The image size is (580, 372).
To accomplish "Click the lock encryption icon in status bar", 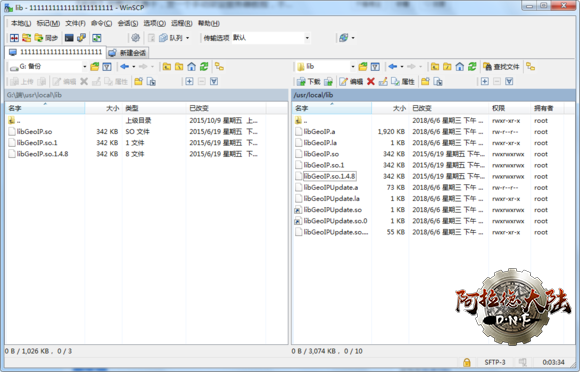I will (466, 362).
